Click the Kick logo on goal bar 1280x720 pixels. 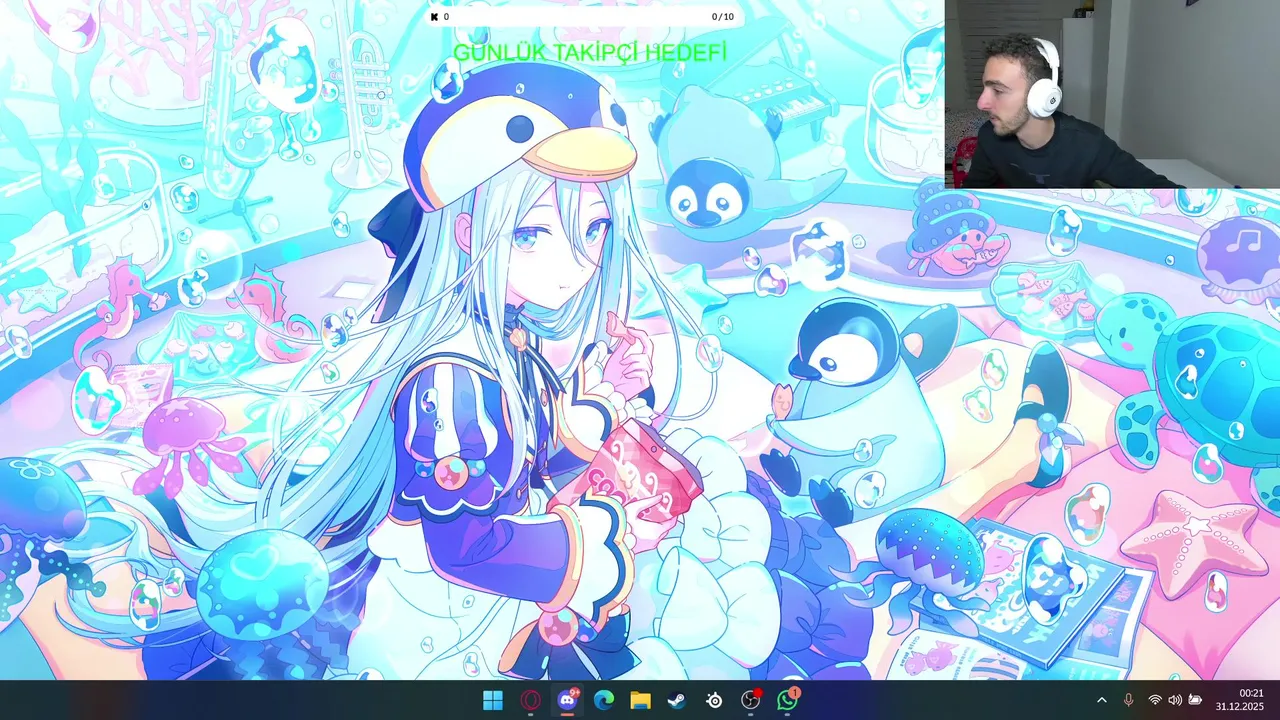coord(435,17)
